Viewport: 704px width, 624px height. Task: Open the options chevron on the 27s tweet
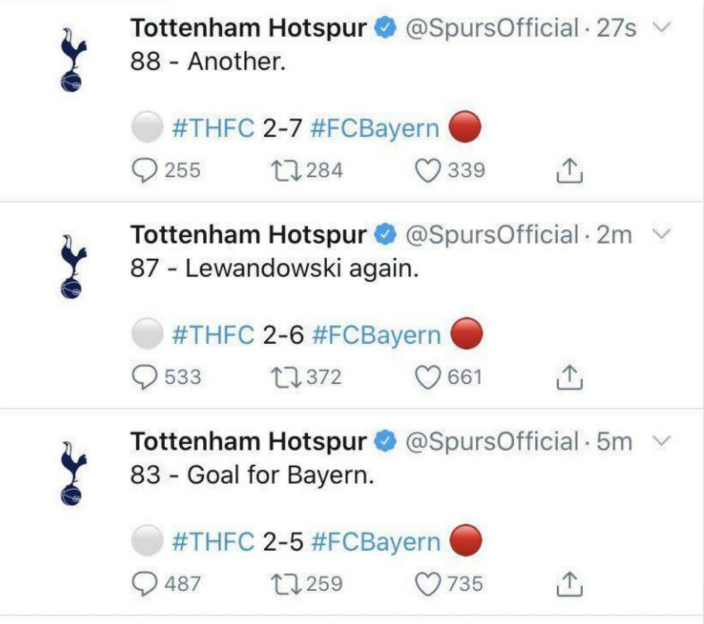[x=661, y=27]
